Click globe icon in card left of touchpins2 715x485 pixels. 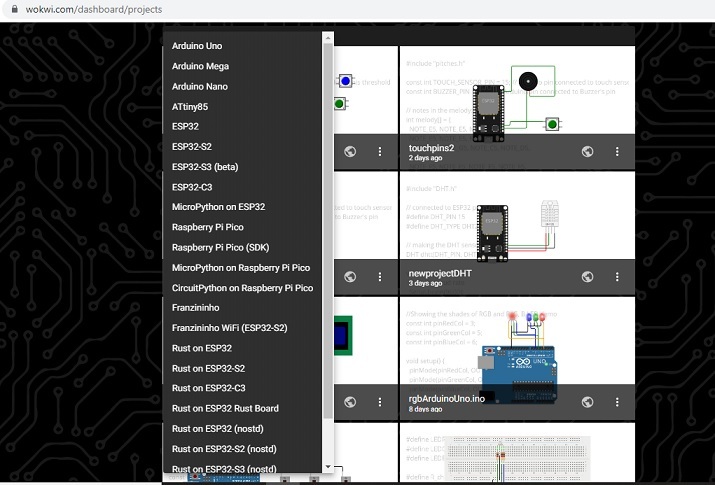pyautogui.click(x=350, y=152)
